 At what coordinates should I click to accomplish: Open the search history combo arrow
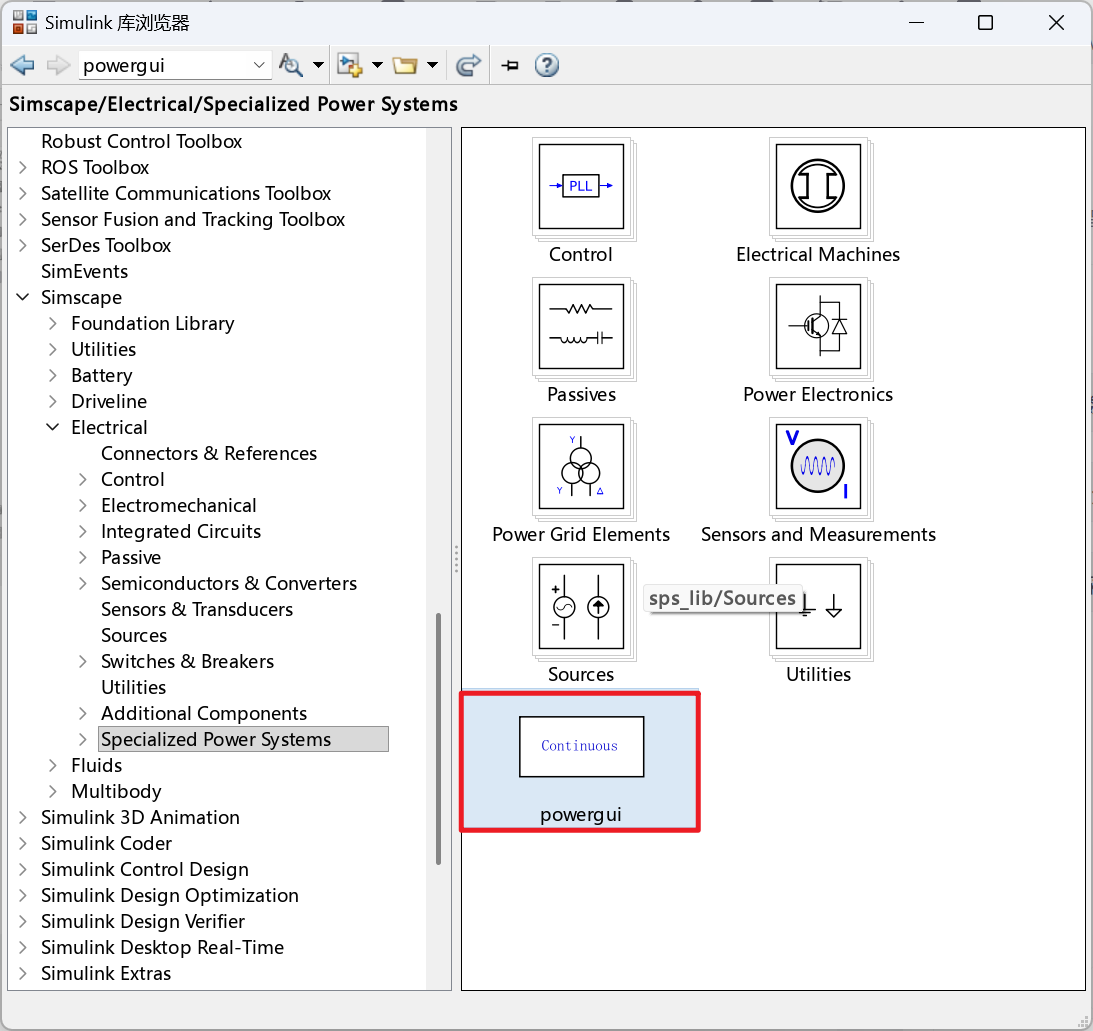tap(259, 66)
